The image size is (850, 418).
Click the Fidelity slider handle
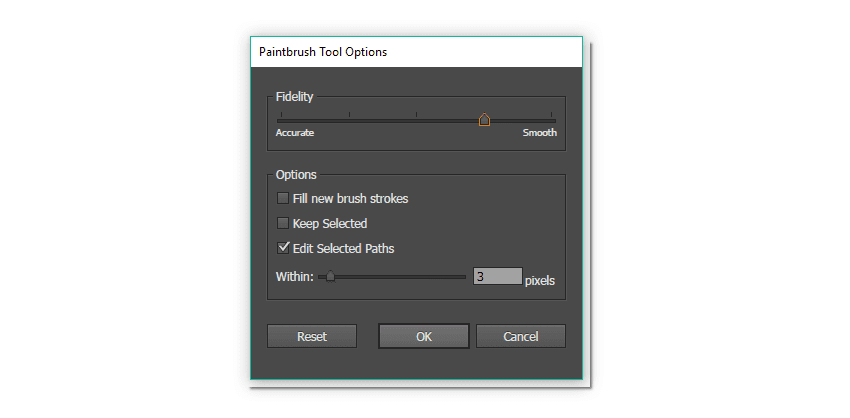point(484,120)
